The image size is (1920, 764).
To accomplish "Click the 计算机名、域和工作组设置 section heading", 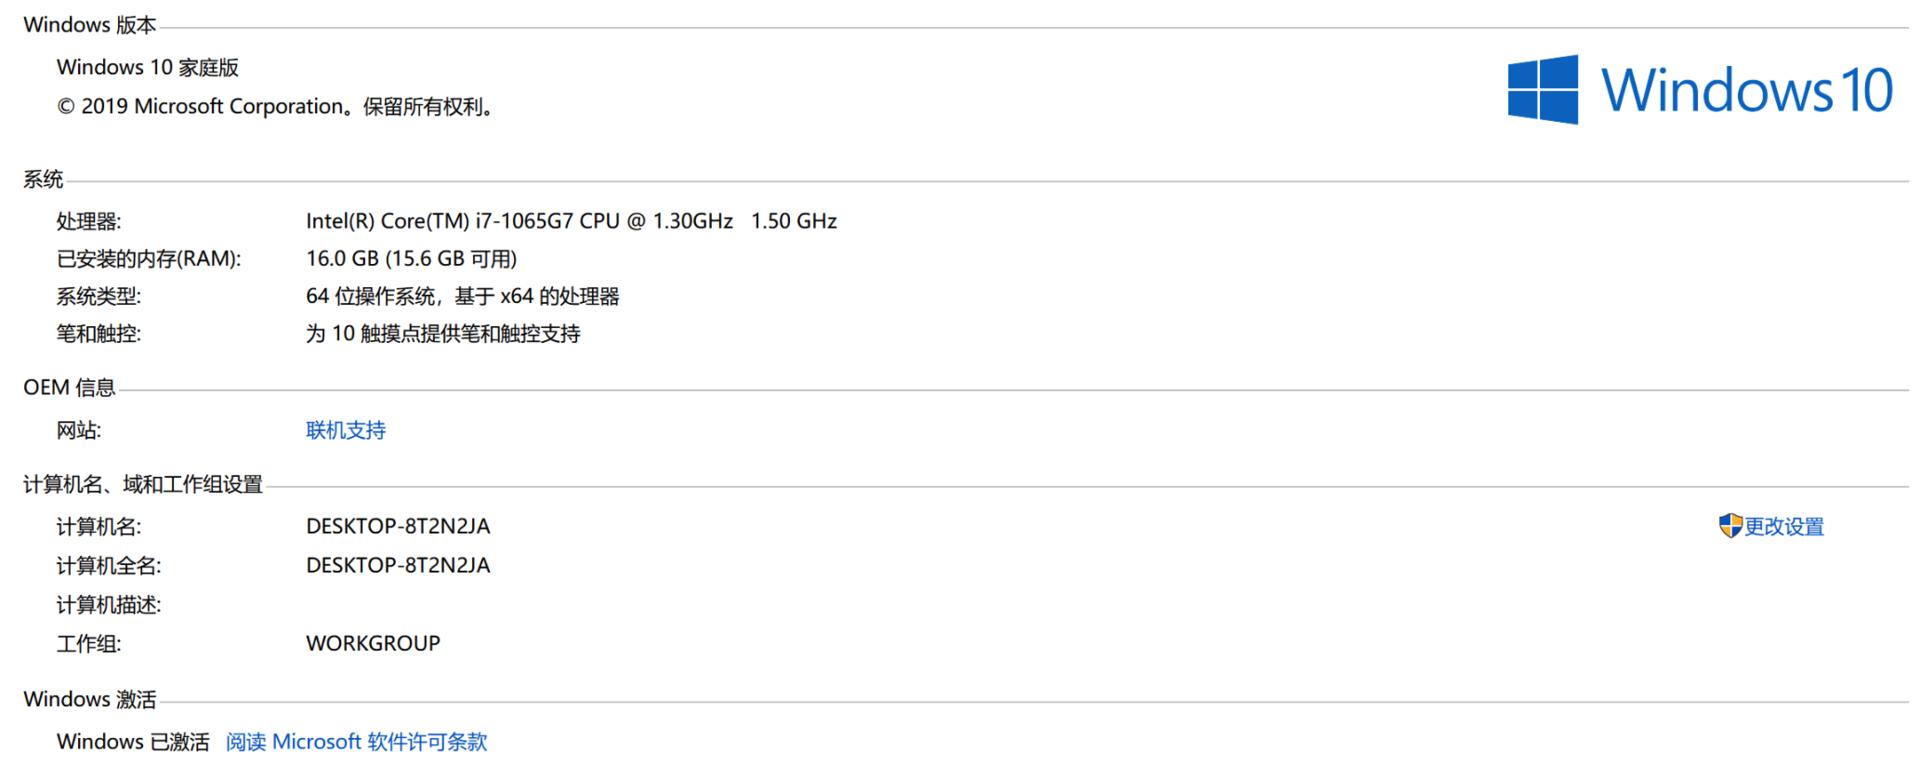I will point(142,485).
